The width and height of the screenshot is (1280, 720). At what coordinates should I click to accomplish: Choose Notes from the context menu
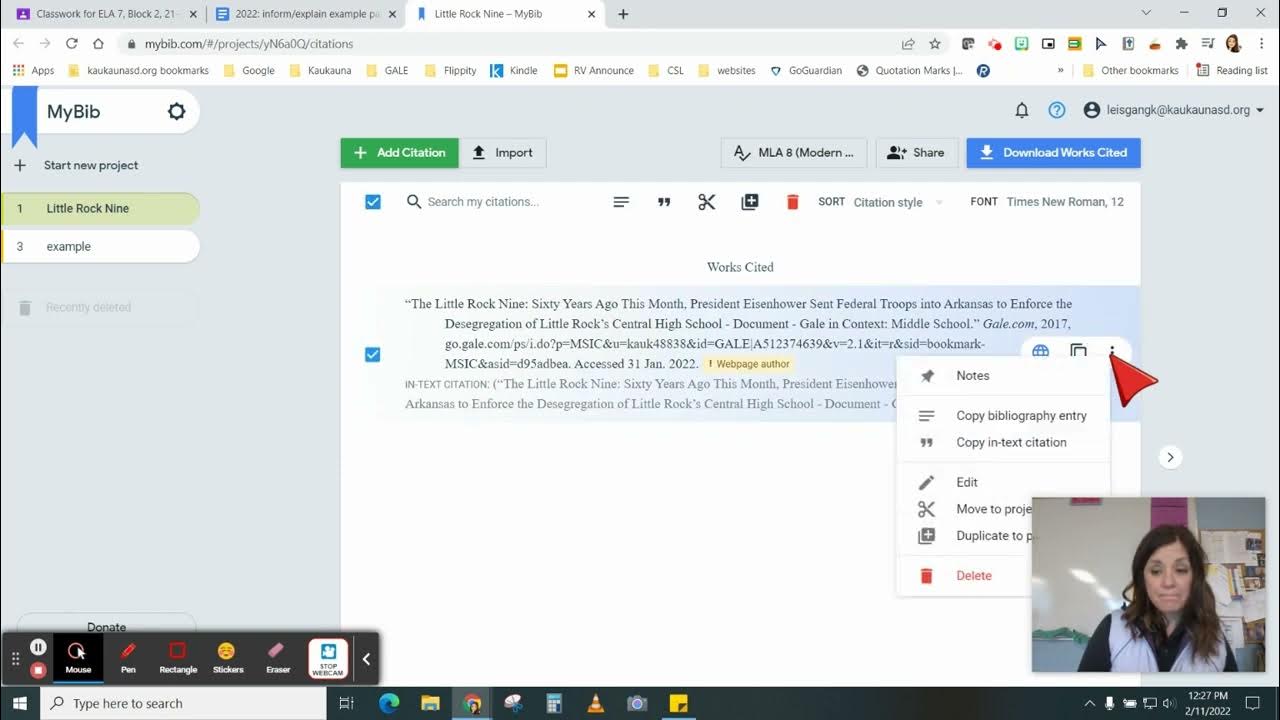1003,376
